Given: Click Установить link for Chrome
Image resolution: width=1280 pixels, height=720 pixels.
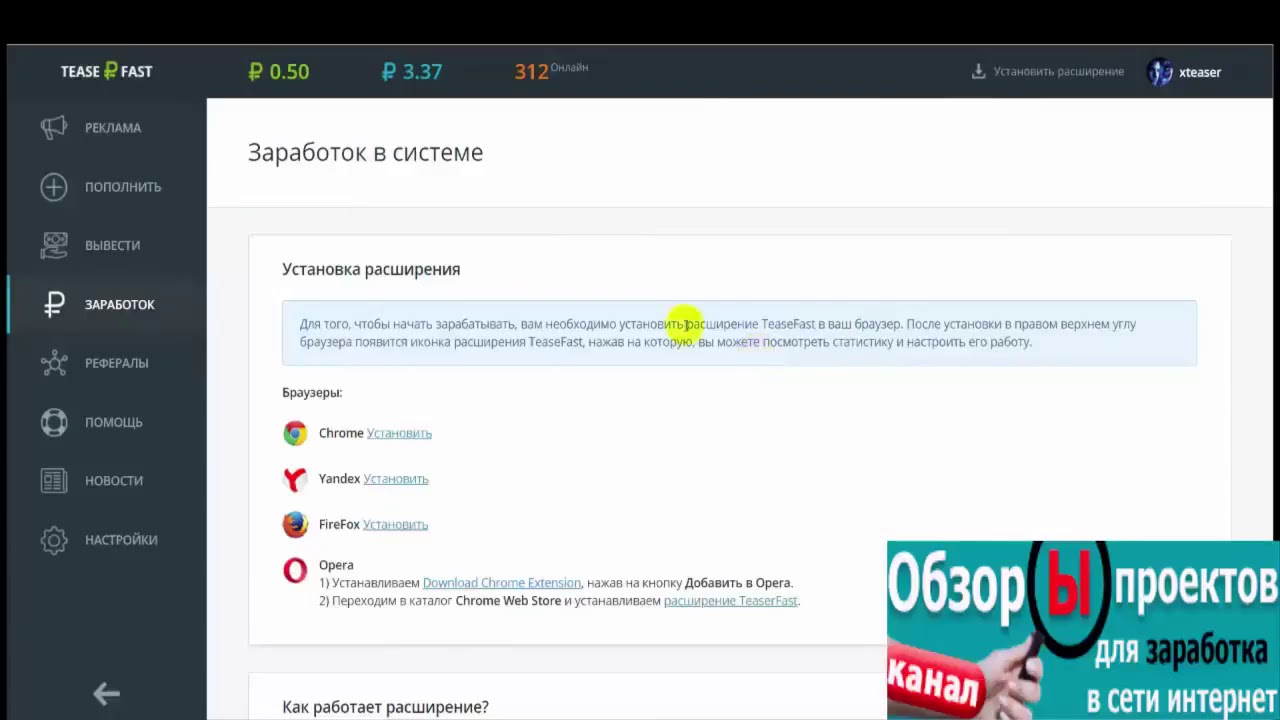Looking at the screenshot, I should click(x=399, y=433).
